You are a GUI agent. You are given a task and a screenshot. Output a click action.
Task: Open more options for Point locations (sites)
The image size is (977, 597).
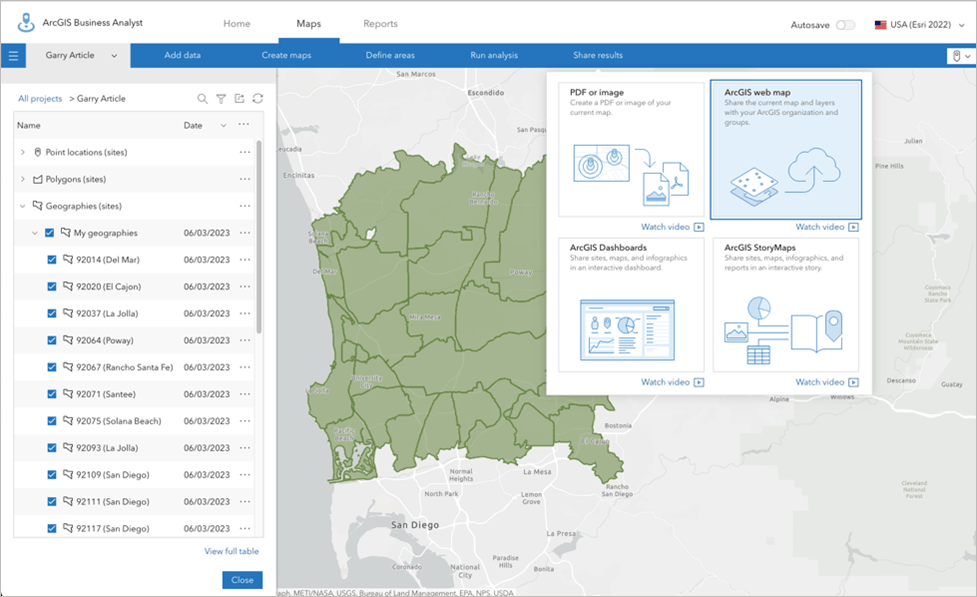(245, 152)
